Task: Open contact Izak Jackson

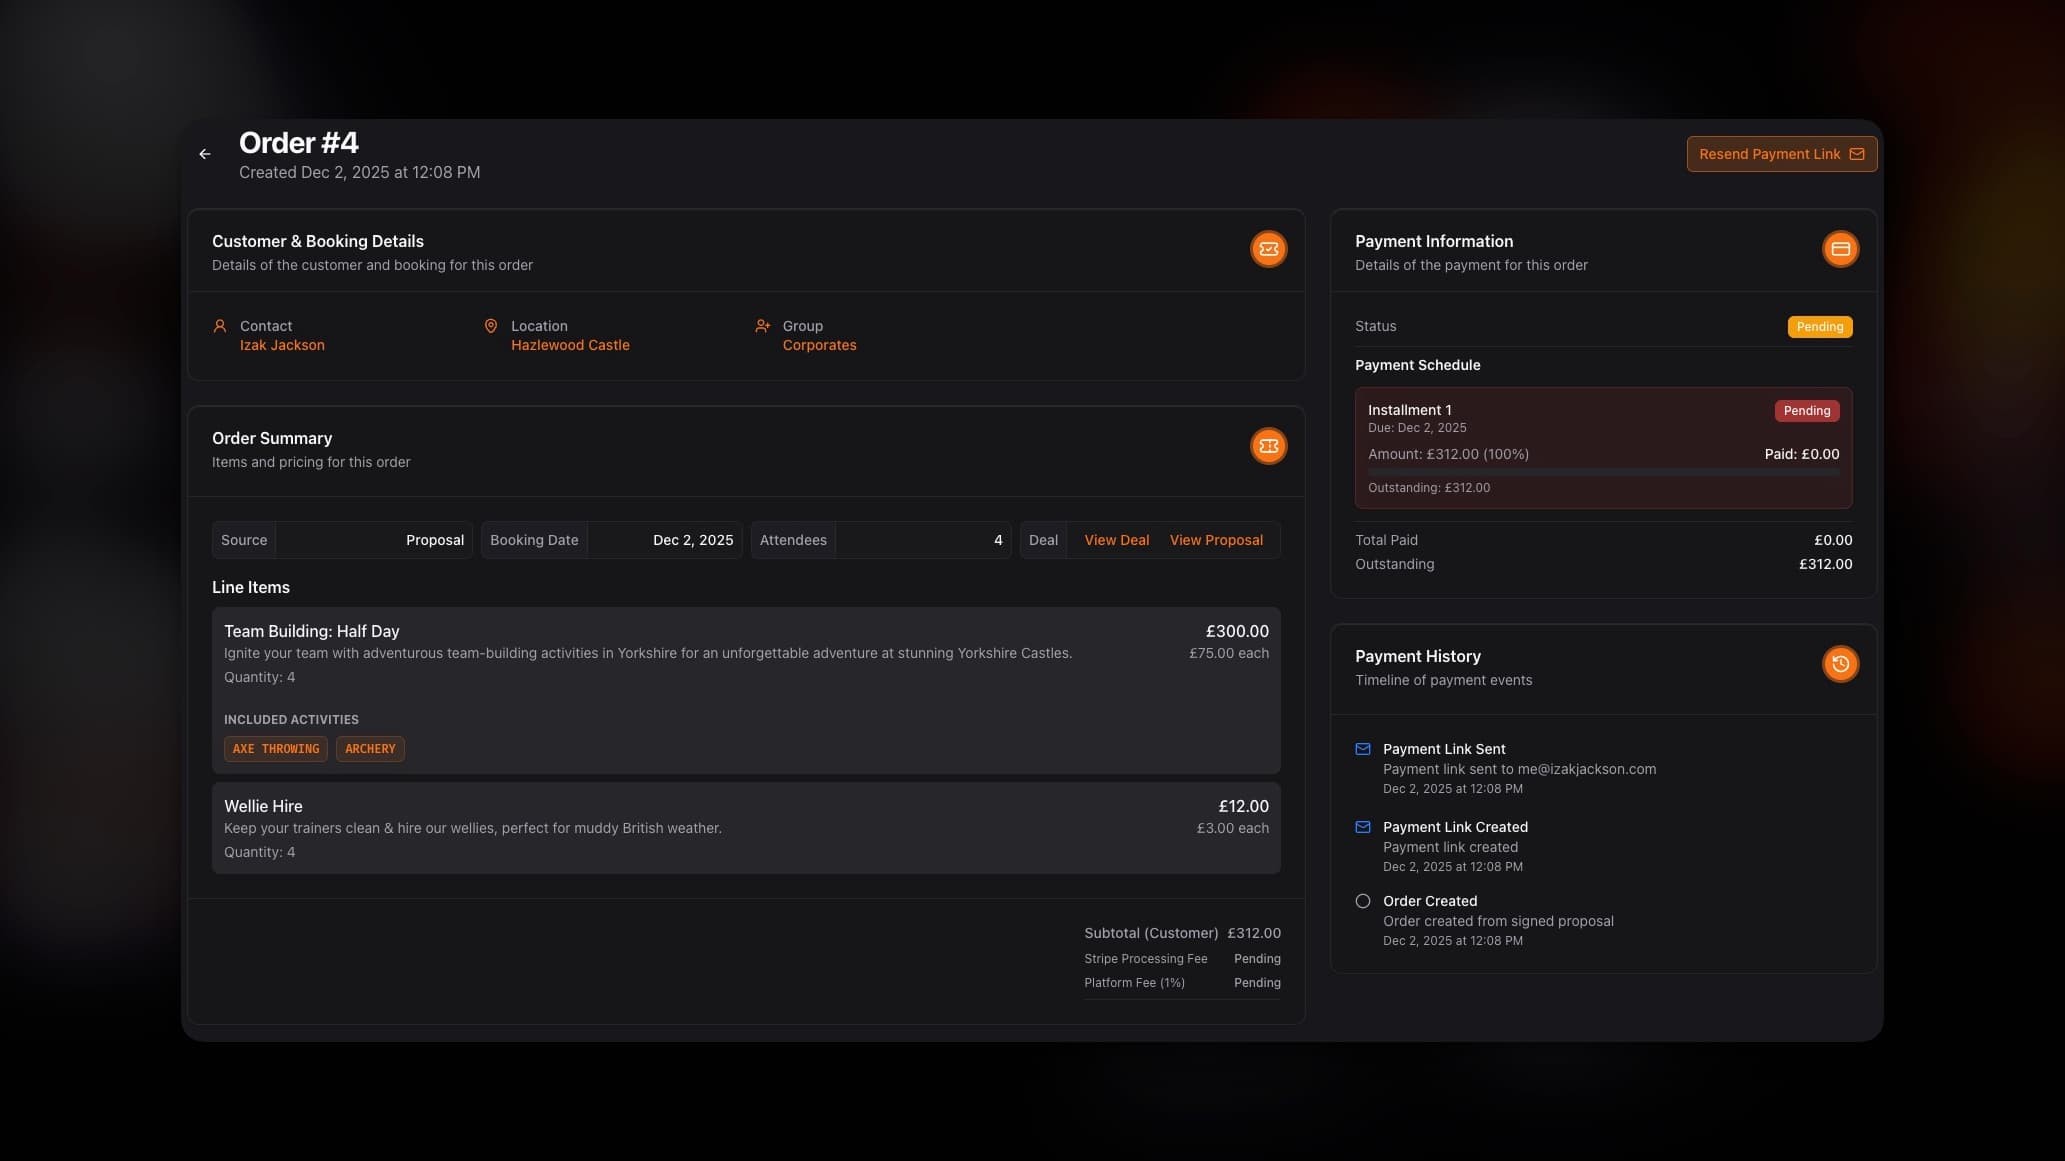Action: [x=282, y=345]
